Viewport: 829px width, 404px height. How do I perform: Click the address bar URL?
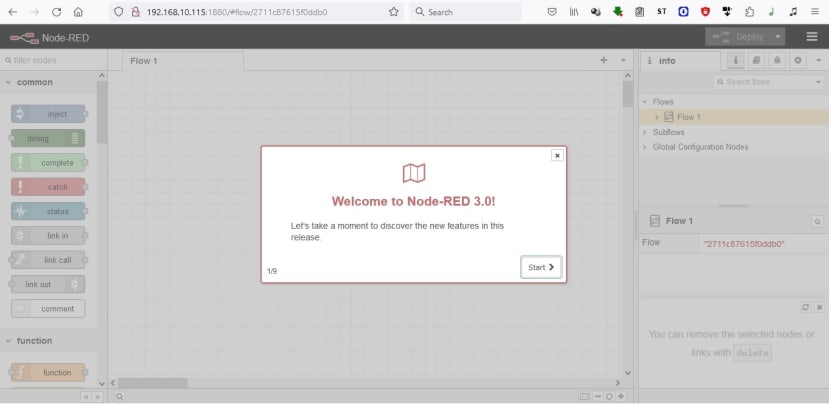coord(237,12)
